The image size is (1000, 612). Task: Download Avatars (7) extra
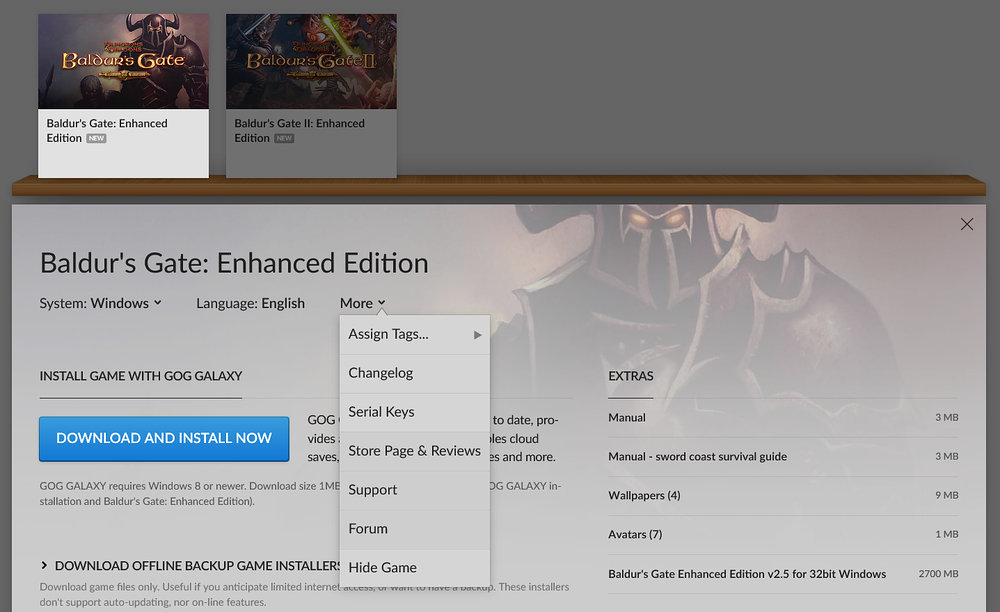pos(783,534)
